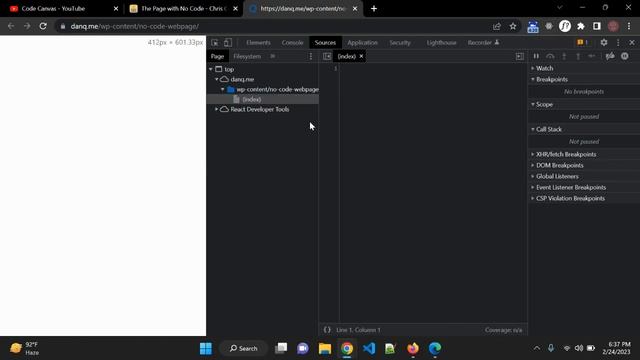640x360 pixels.
Task: Open File Explorer from taskbar
Action: pyautogui.click(x=325, y=348)
